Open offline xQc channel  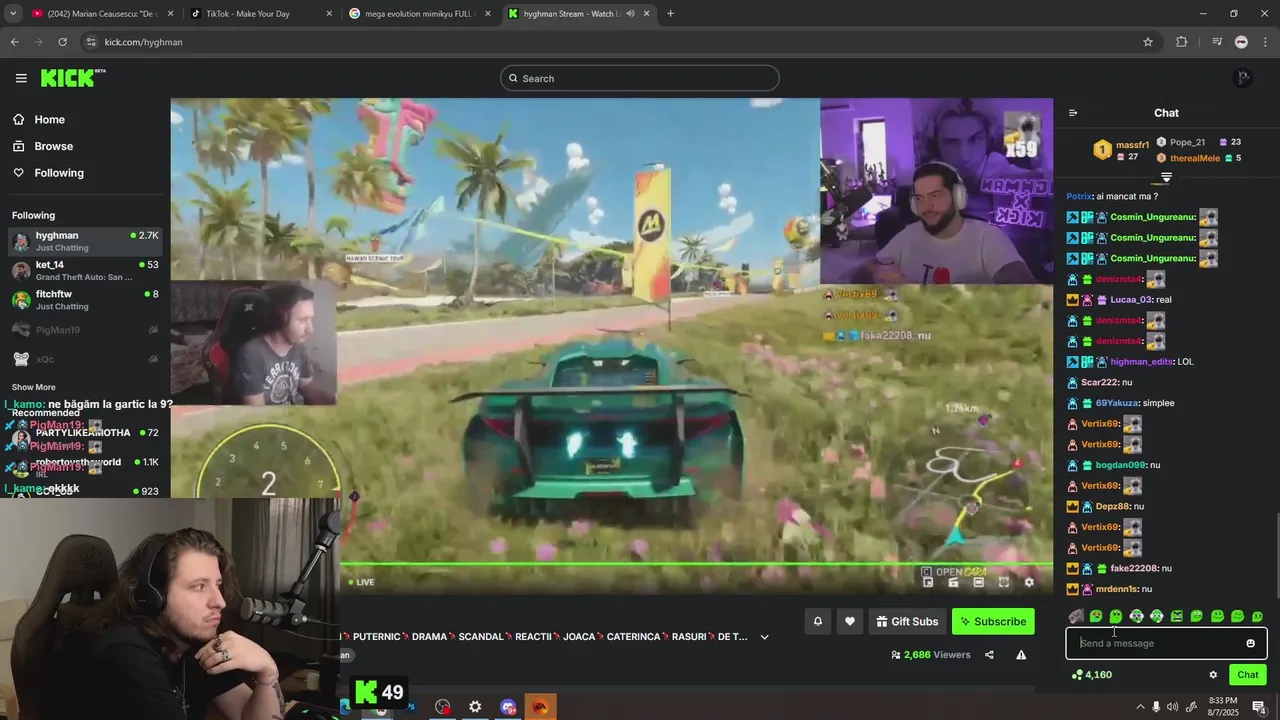(85, 359)
